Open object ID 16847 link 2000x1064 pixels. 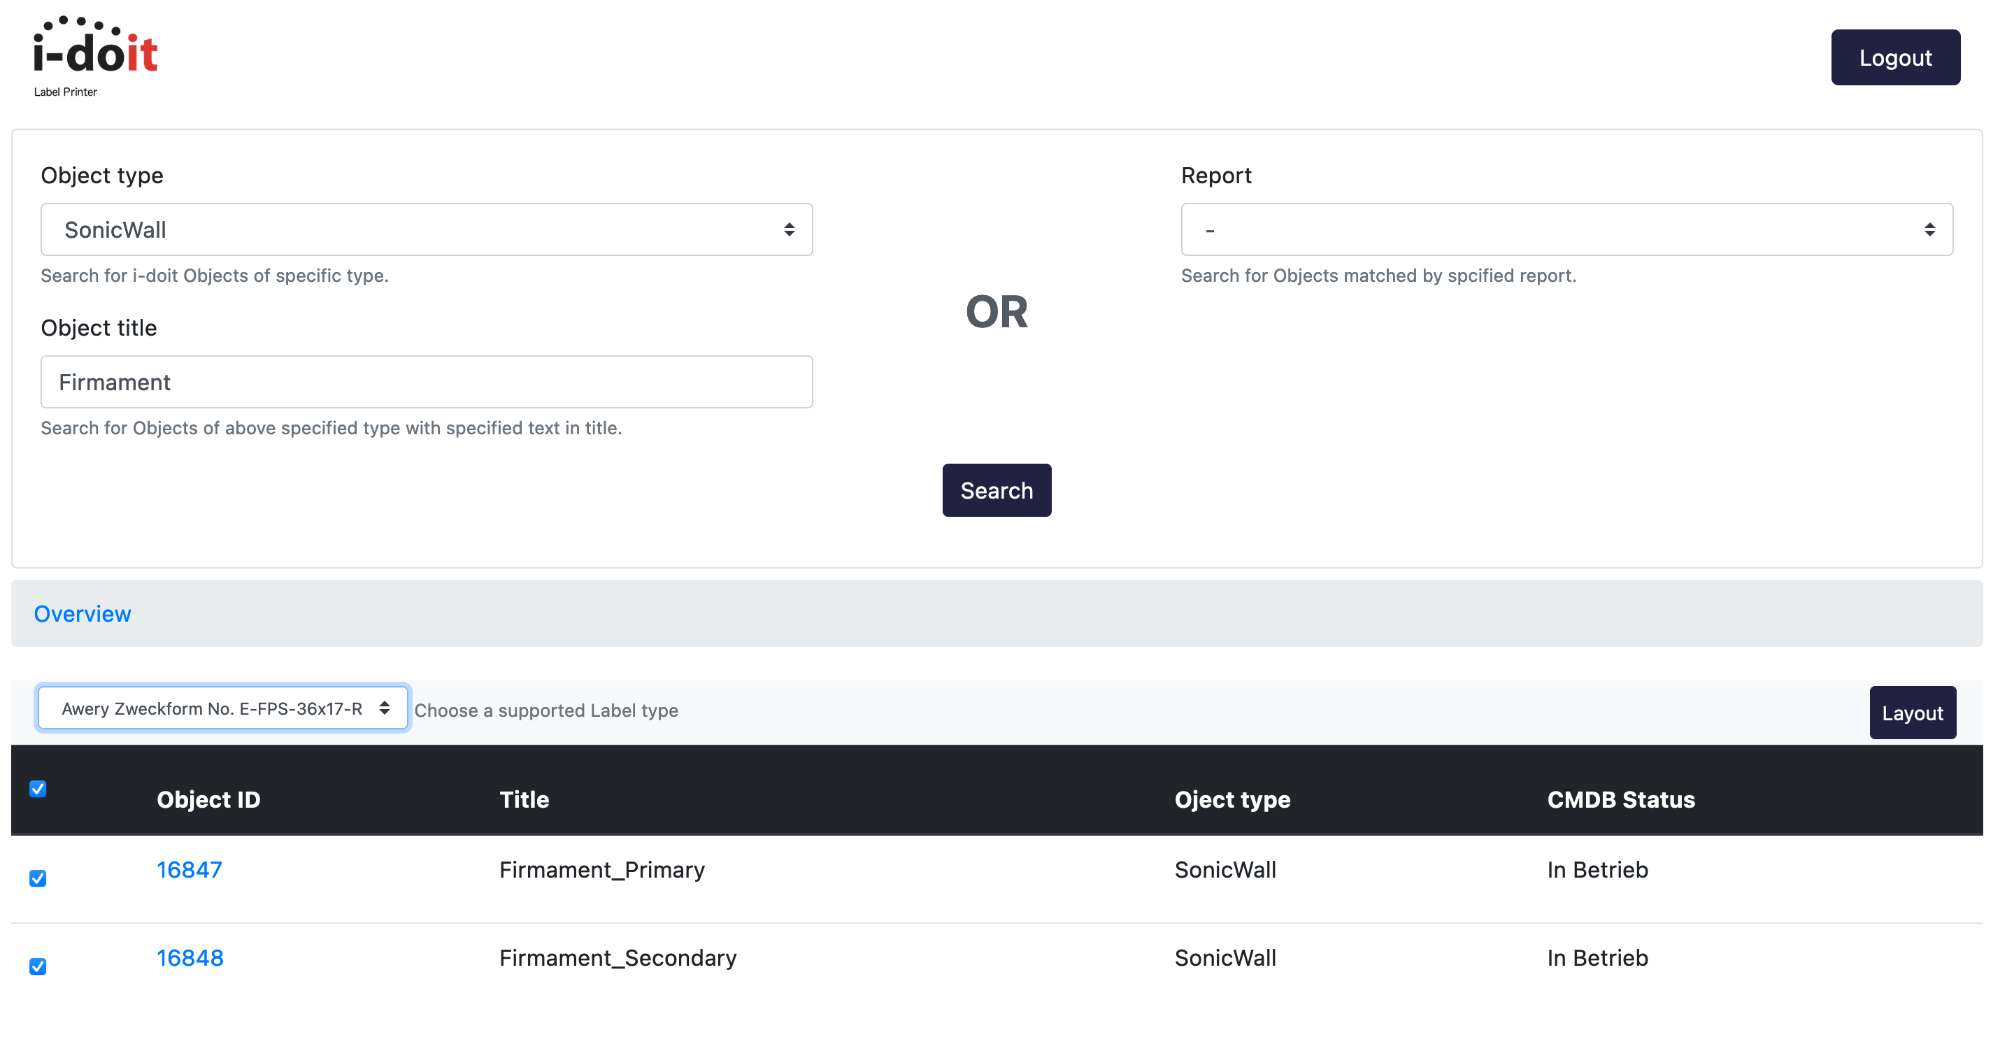(190, 870)
